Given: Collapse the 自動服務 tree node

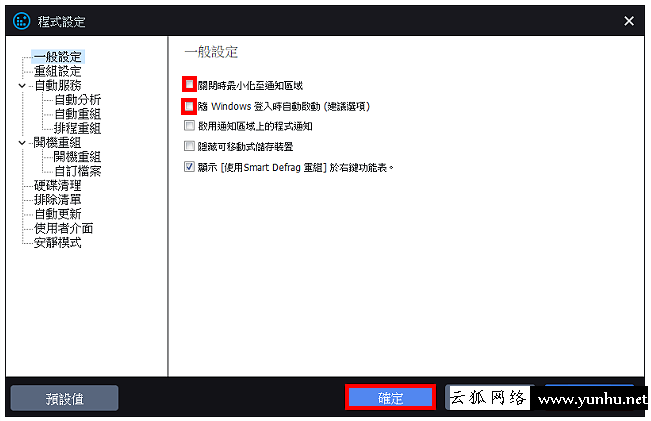Looking at the screenshot, I should click(x=22, y=86).
